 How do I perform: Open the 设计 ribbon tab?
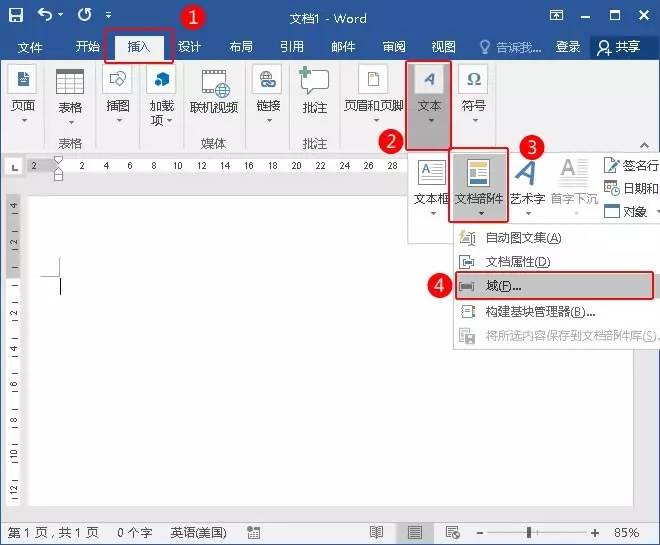(x=189, y=47)
